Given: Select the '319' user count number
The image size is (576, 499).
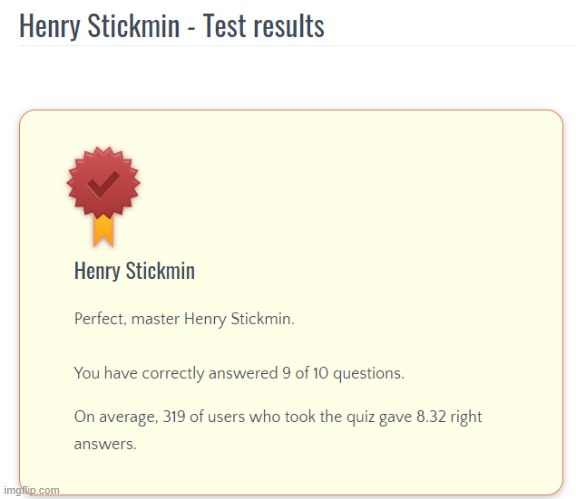Looking at the screenshot, I should pyautogui.click(x=174, y=417).
